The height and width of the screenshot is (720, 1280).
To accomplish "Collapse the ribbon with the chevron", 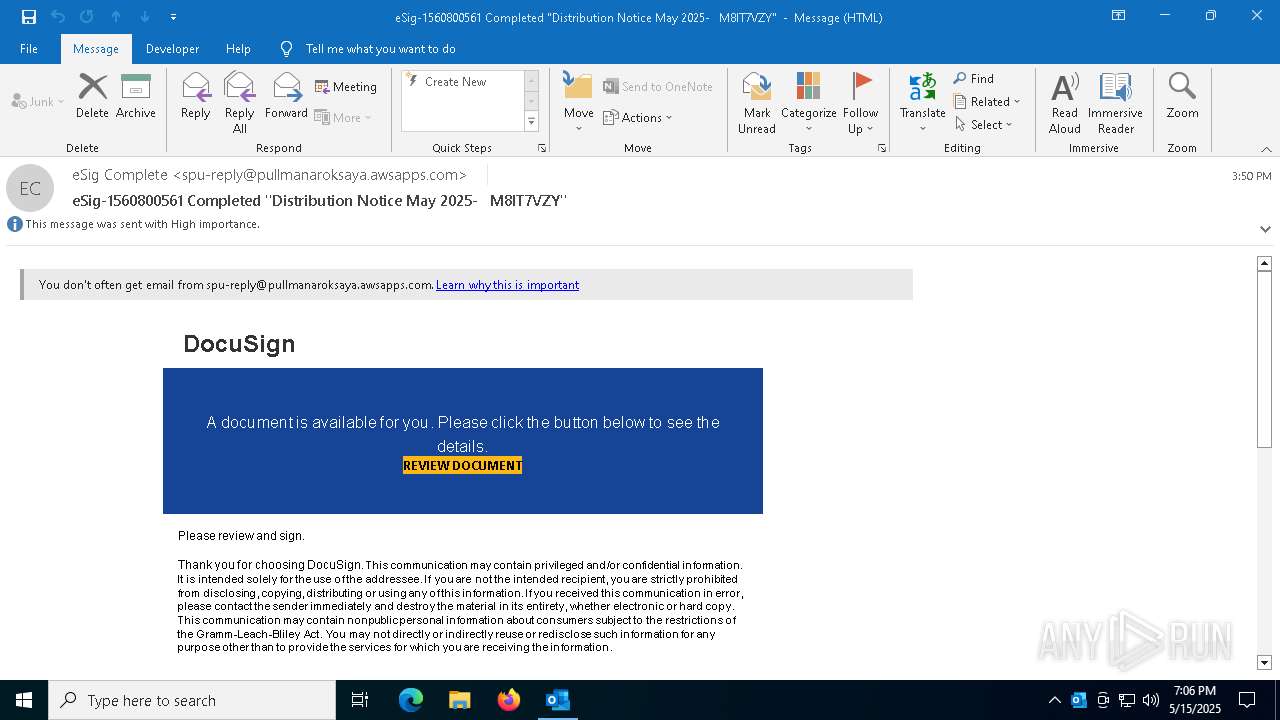I will (1266, 149).
